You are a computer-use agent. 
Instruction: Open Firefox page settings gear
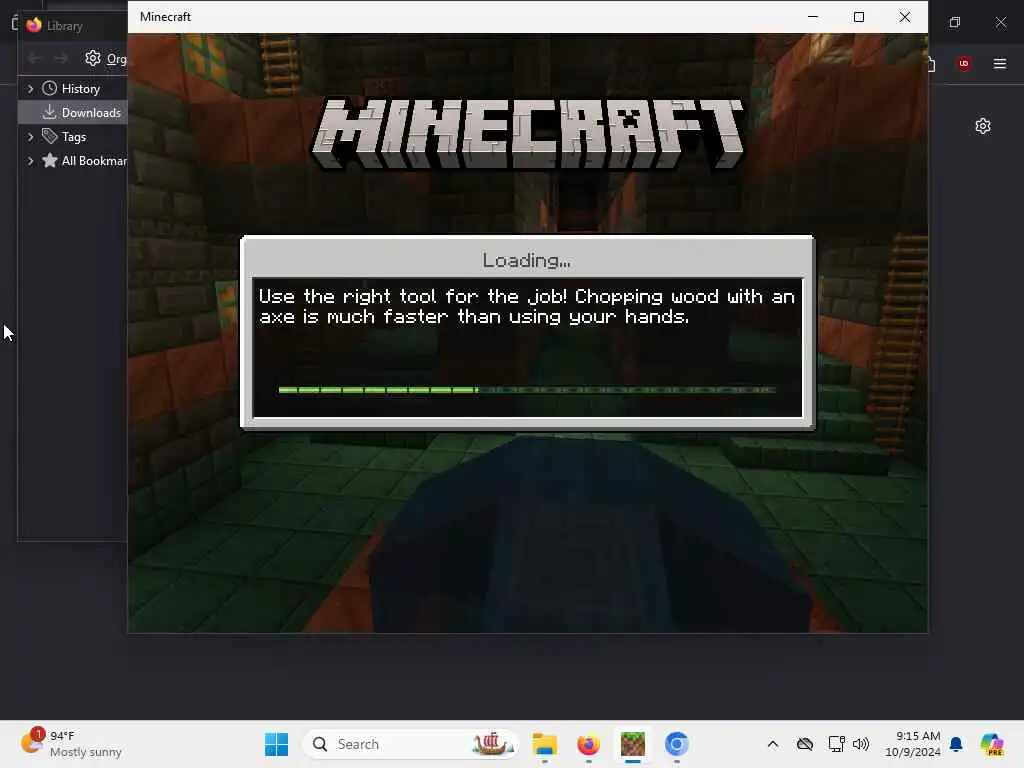tap(983, 126)
